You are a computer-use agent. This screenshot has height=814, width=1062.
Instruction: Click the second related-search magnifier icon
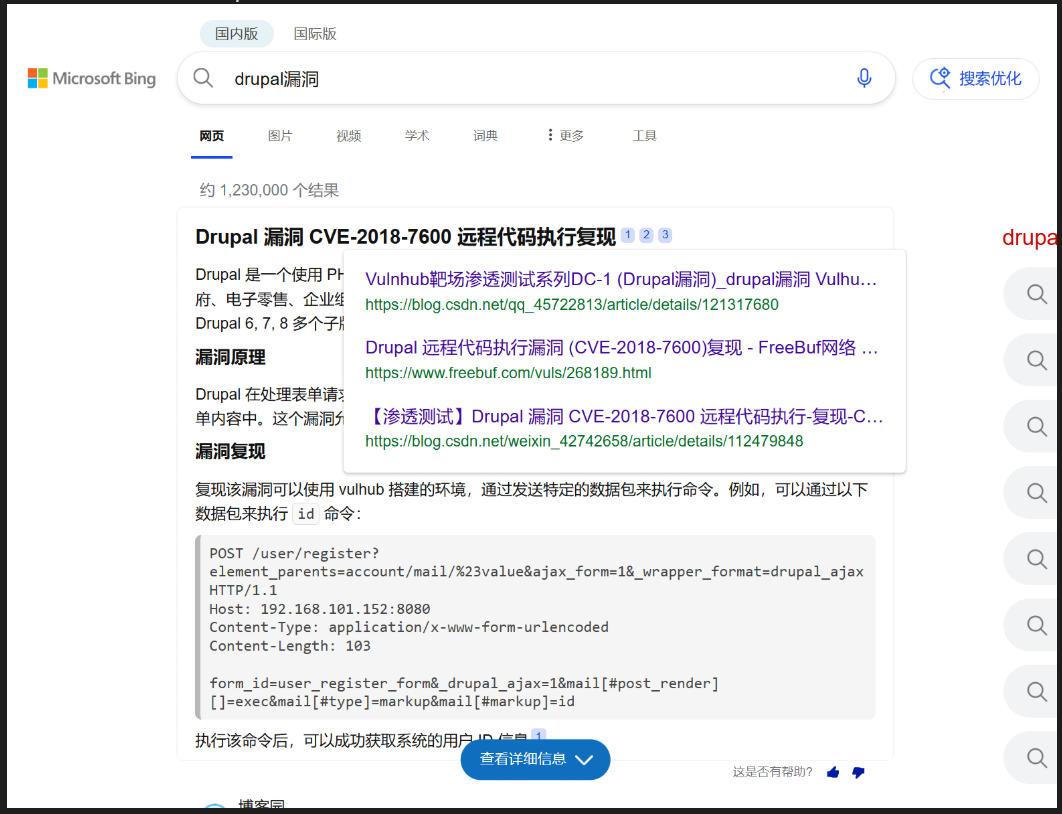[x=1037, y=360]
